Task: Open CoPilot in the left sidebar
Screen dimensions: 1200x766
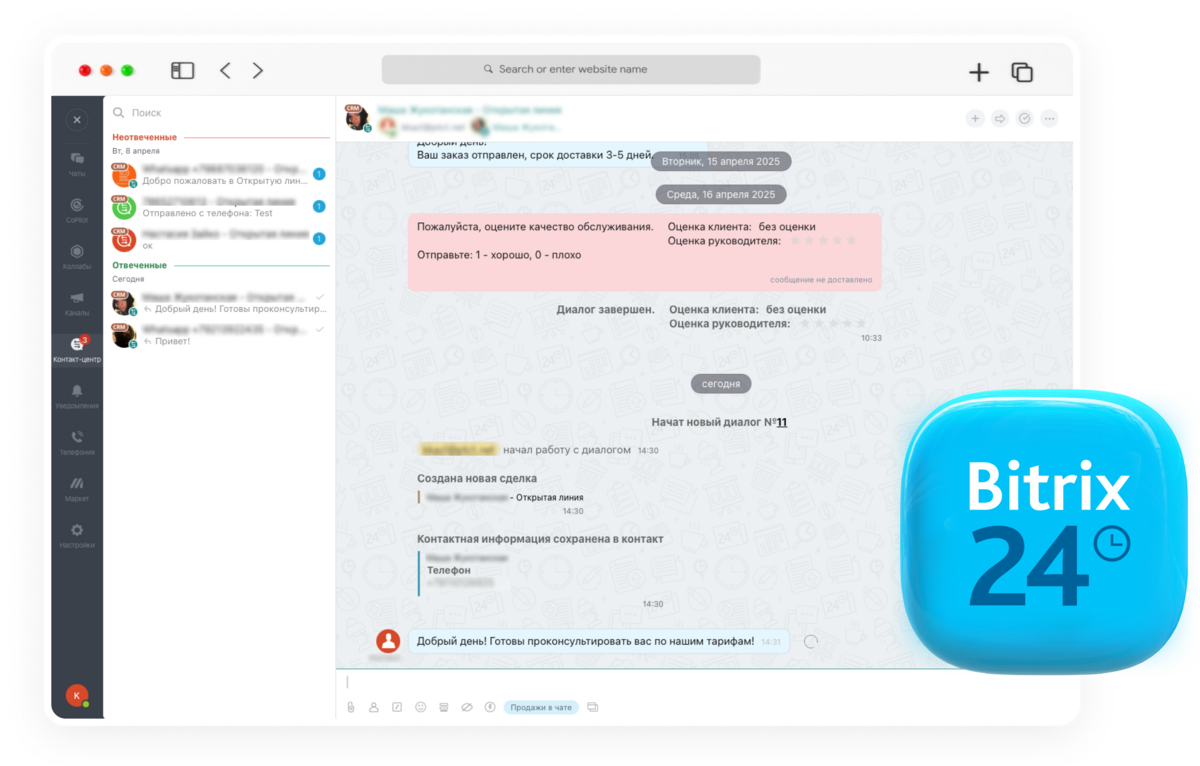Action: [x=77, y=210]
